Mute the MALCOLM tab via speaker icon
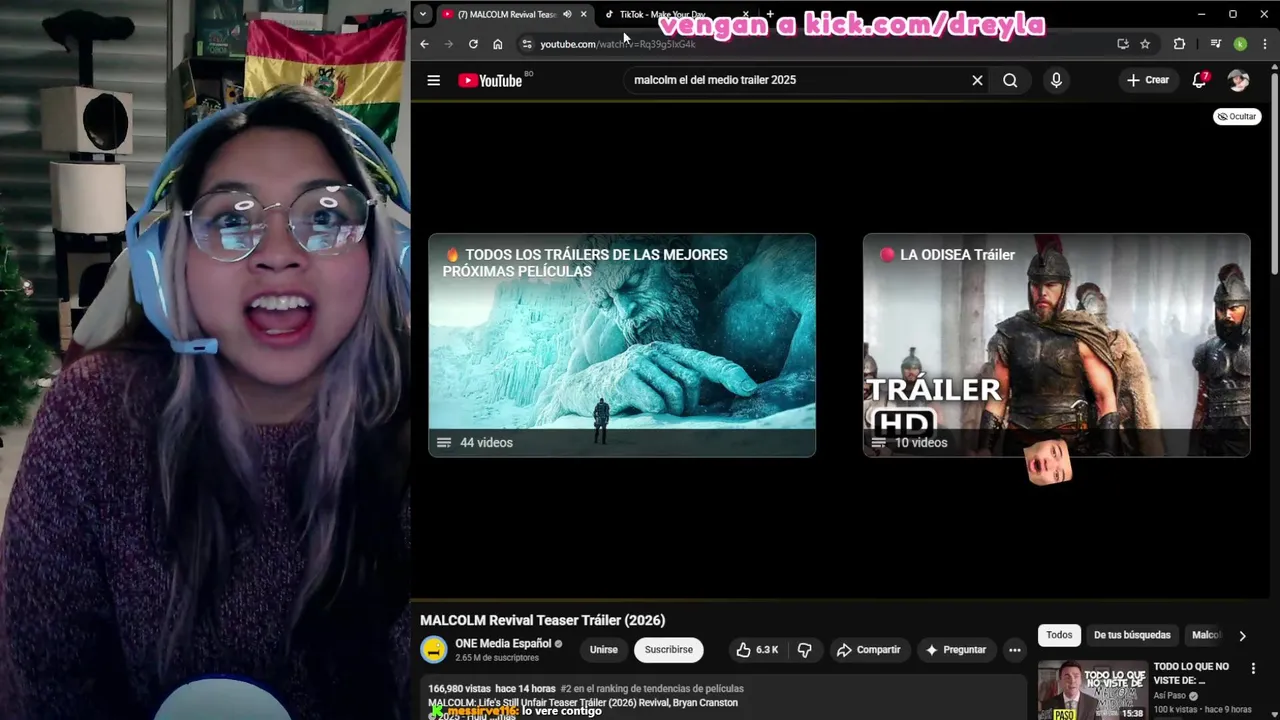 tap(567, 14)
